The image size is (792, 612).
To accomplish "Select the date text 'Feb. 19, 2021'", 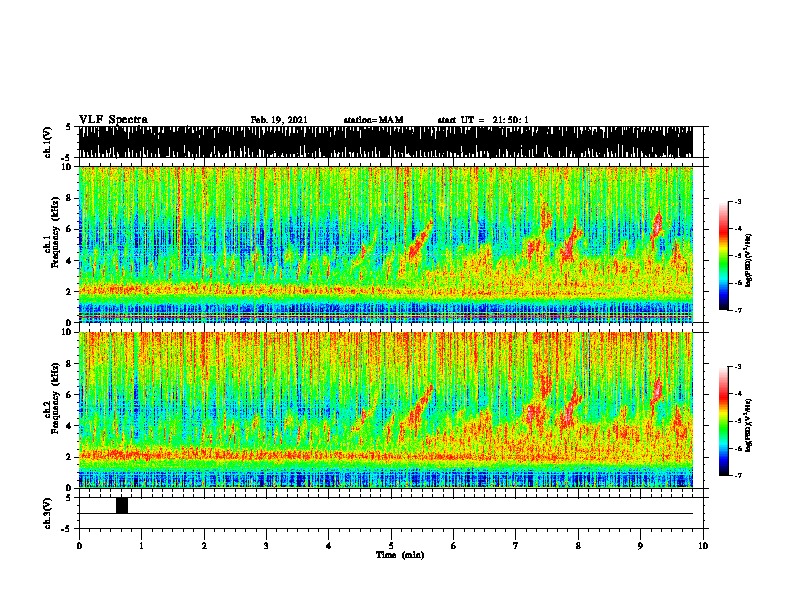I will [279, 120].
